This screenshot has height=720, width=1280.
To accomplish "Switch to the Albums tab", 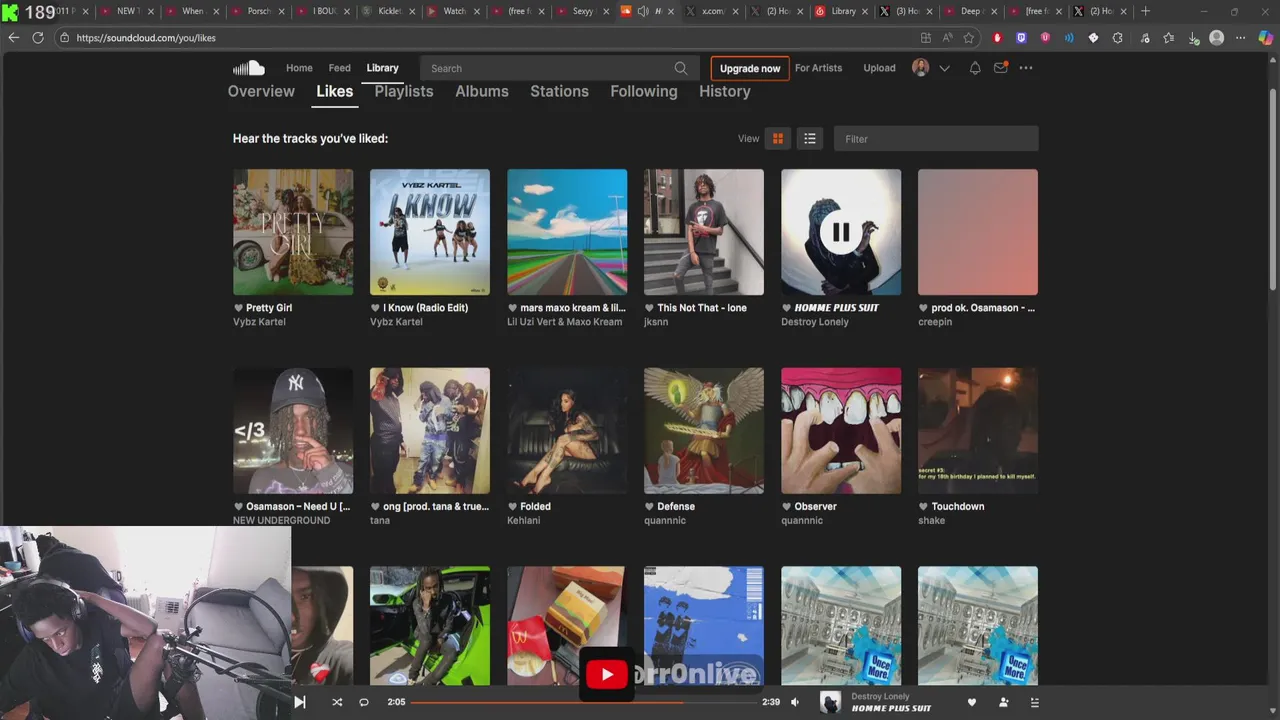I will [482, 91].
